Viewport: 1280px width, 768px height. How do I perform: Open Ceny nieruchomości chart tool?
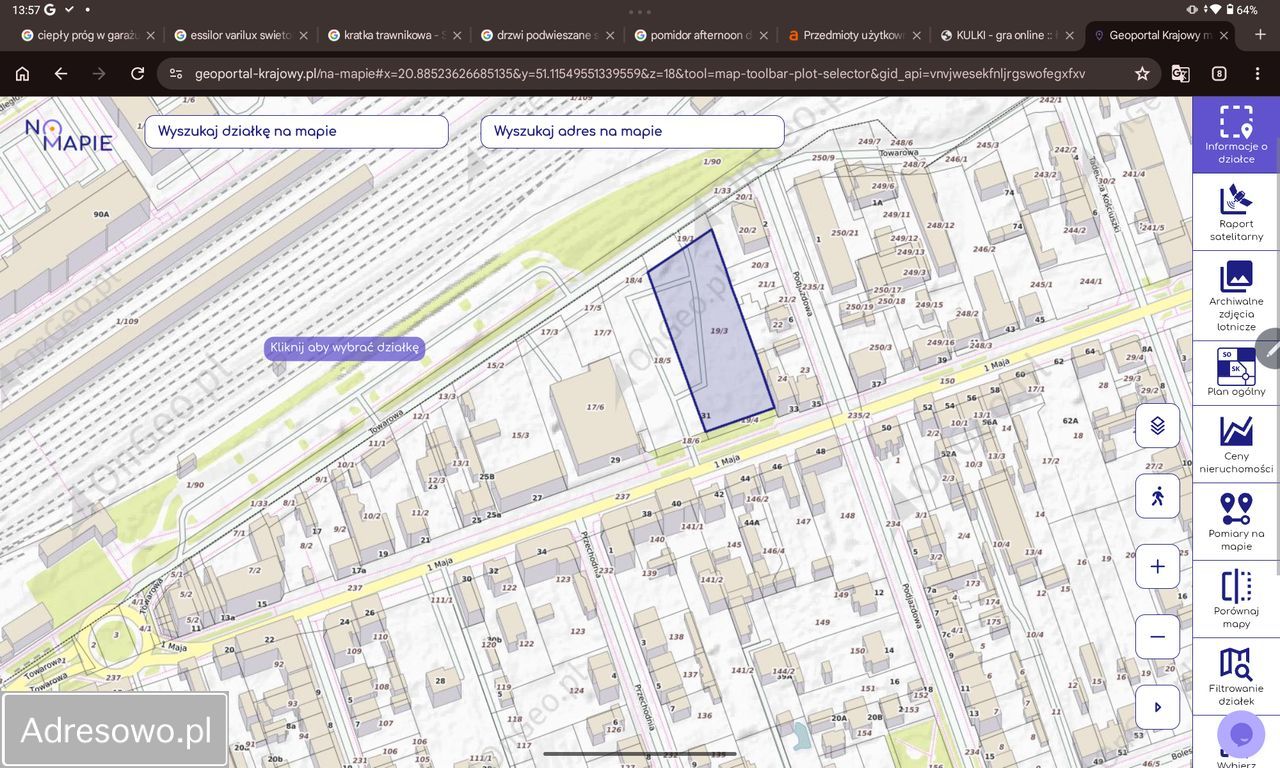[1236, 444]
